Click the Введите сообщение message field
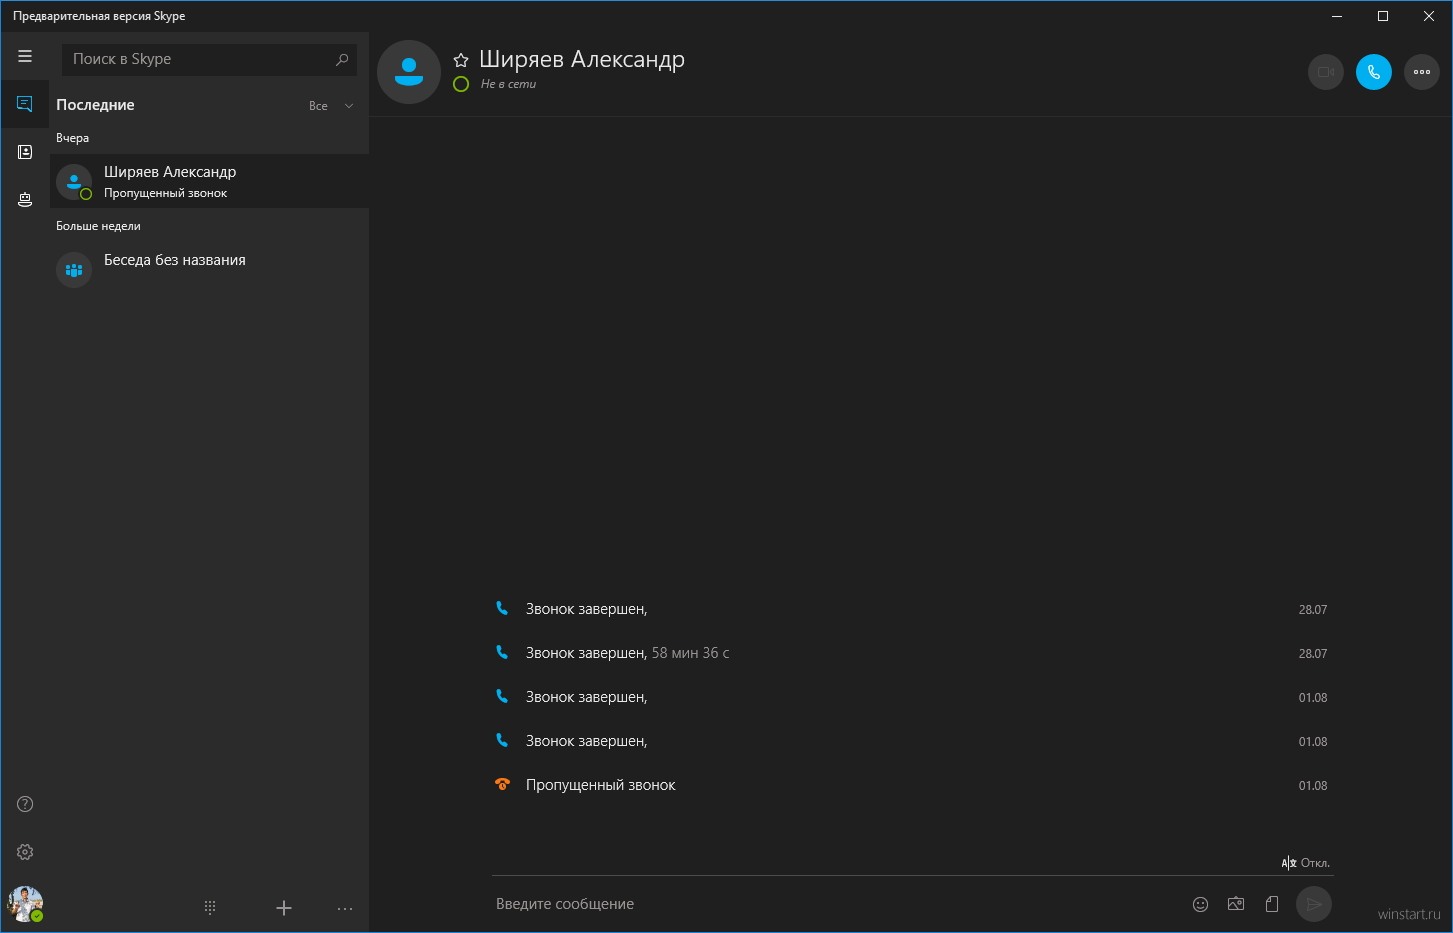The width and height of the screenshot is (1453, 933). tap(838, 904)
